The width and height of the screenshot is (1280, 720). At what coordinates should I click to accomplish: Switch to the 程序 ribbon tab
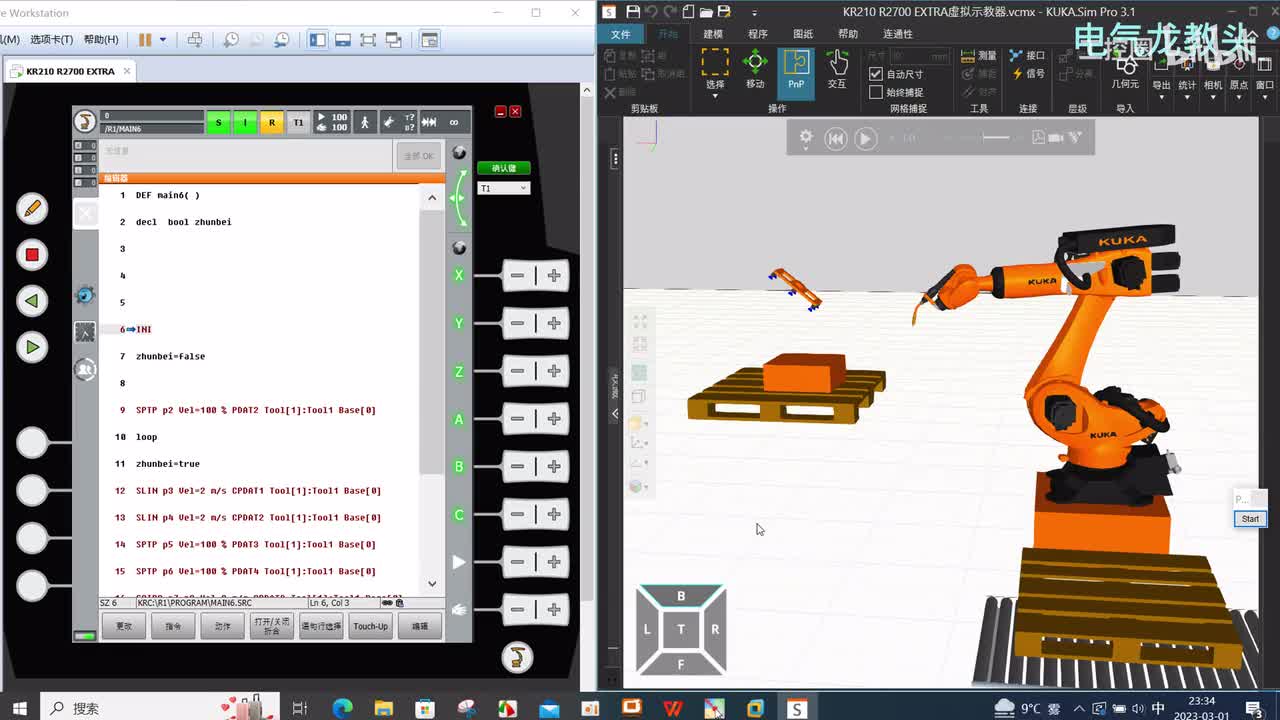coord(758,34)
